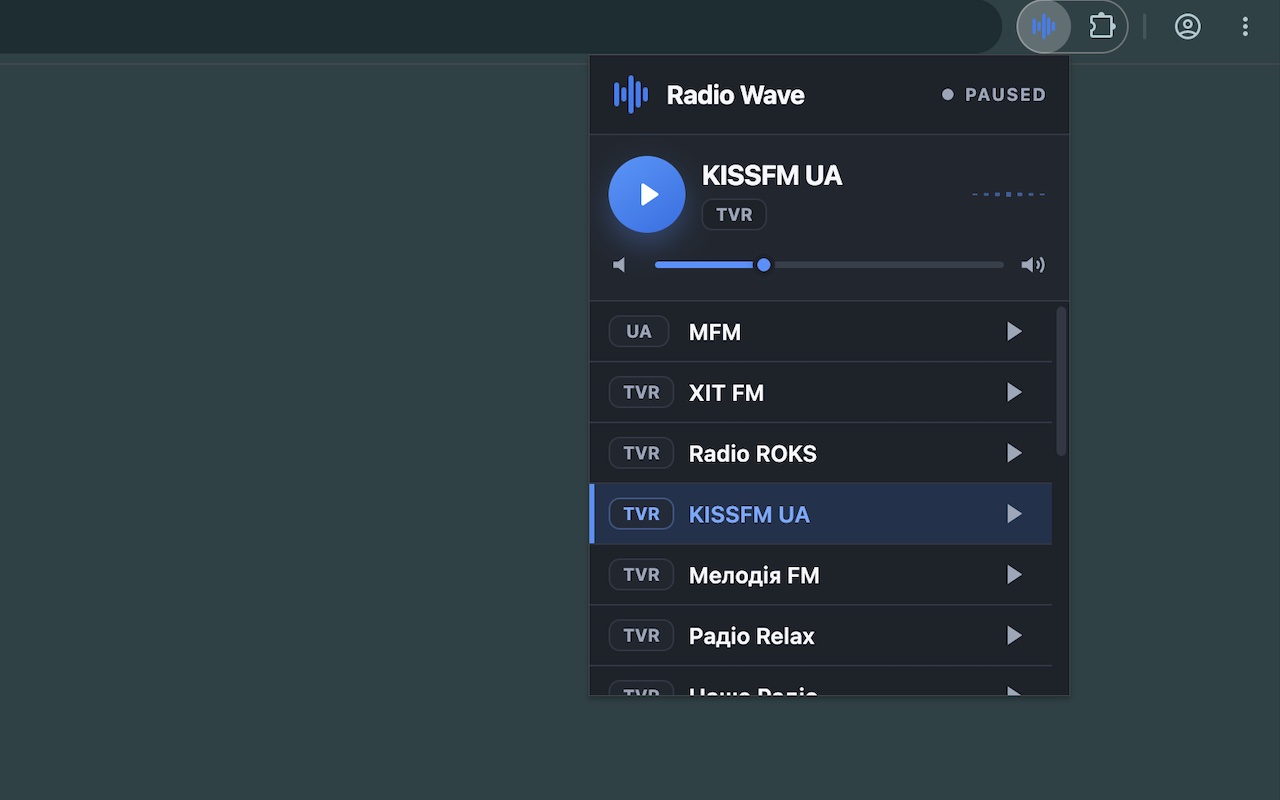Click the TVR tag beside Мелодія FM

[x=641, y=575]
